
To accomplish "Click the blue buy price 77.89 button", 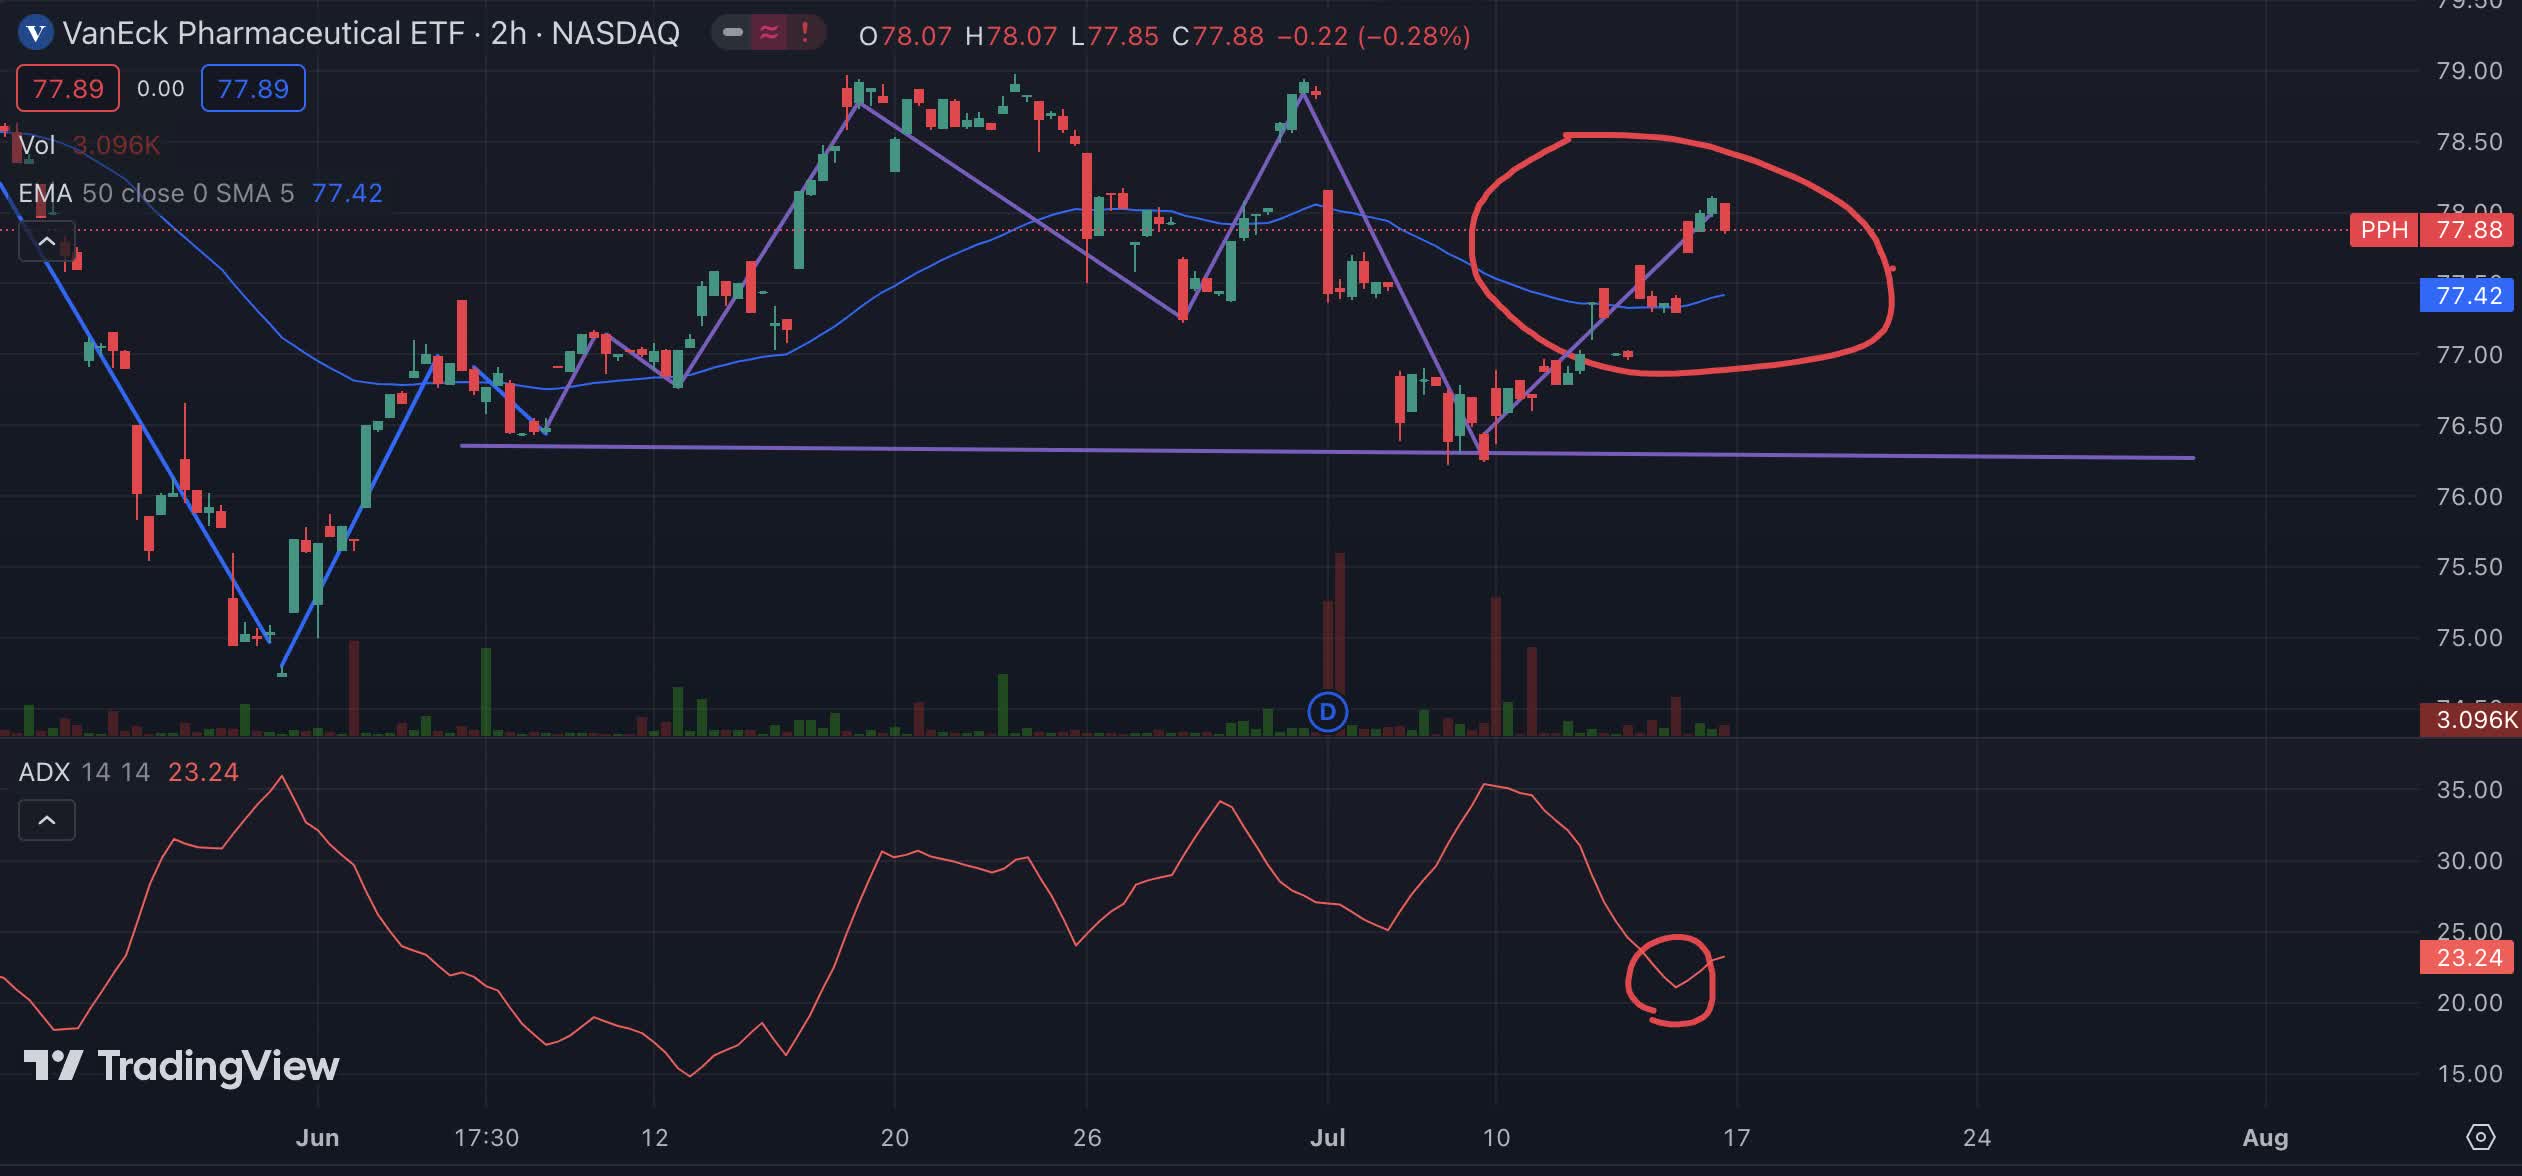I will point(253,89).
